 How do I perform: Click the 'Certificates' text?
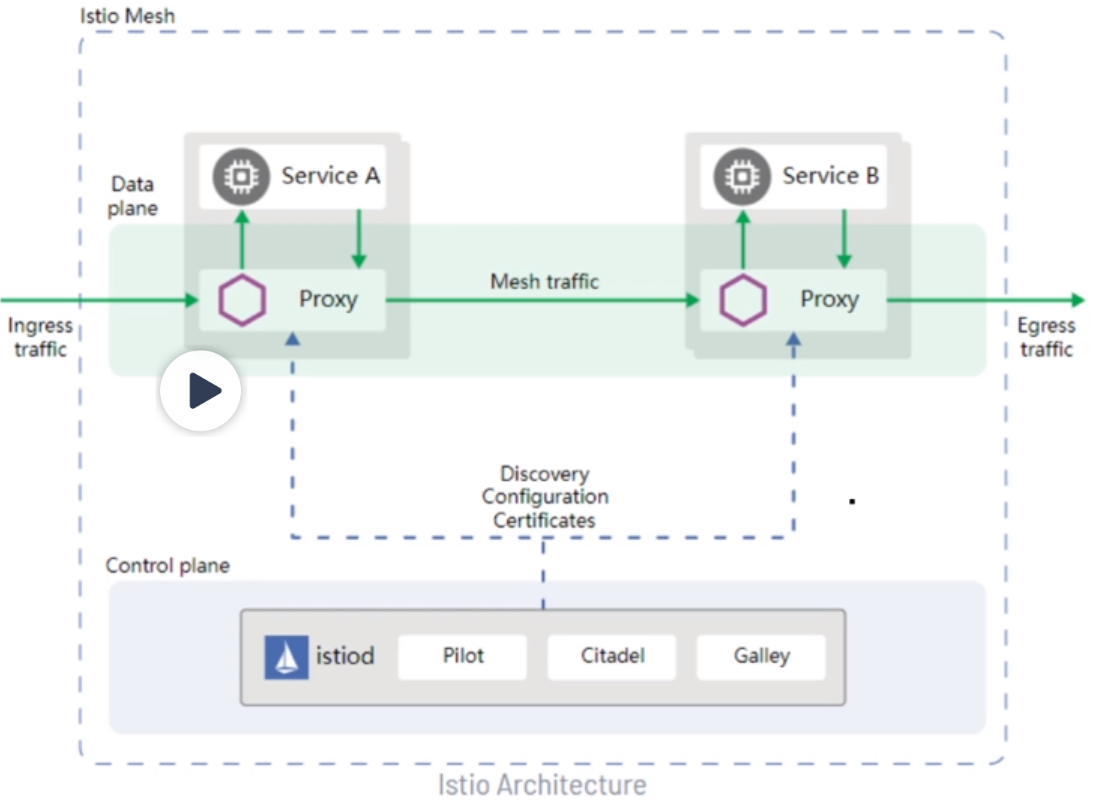pos(544,521)
